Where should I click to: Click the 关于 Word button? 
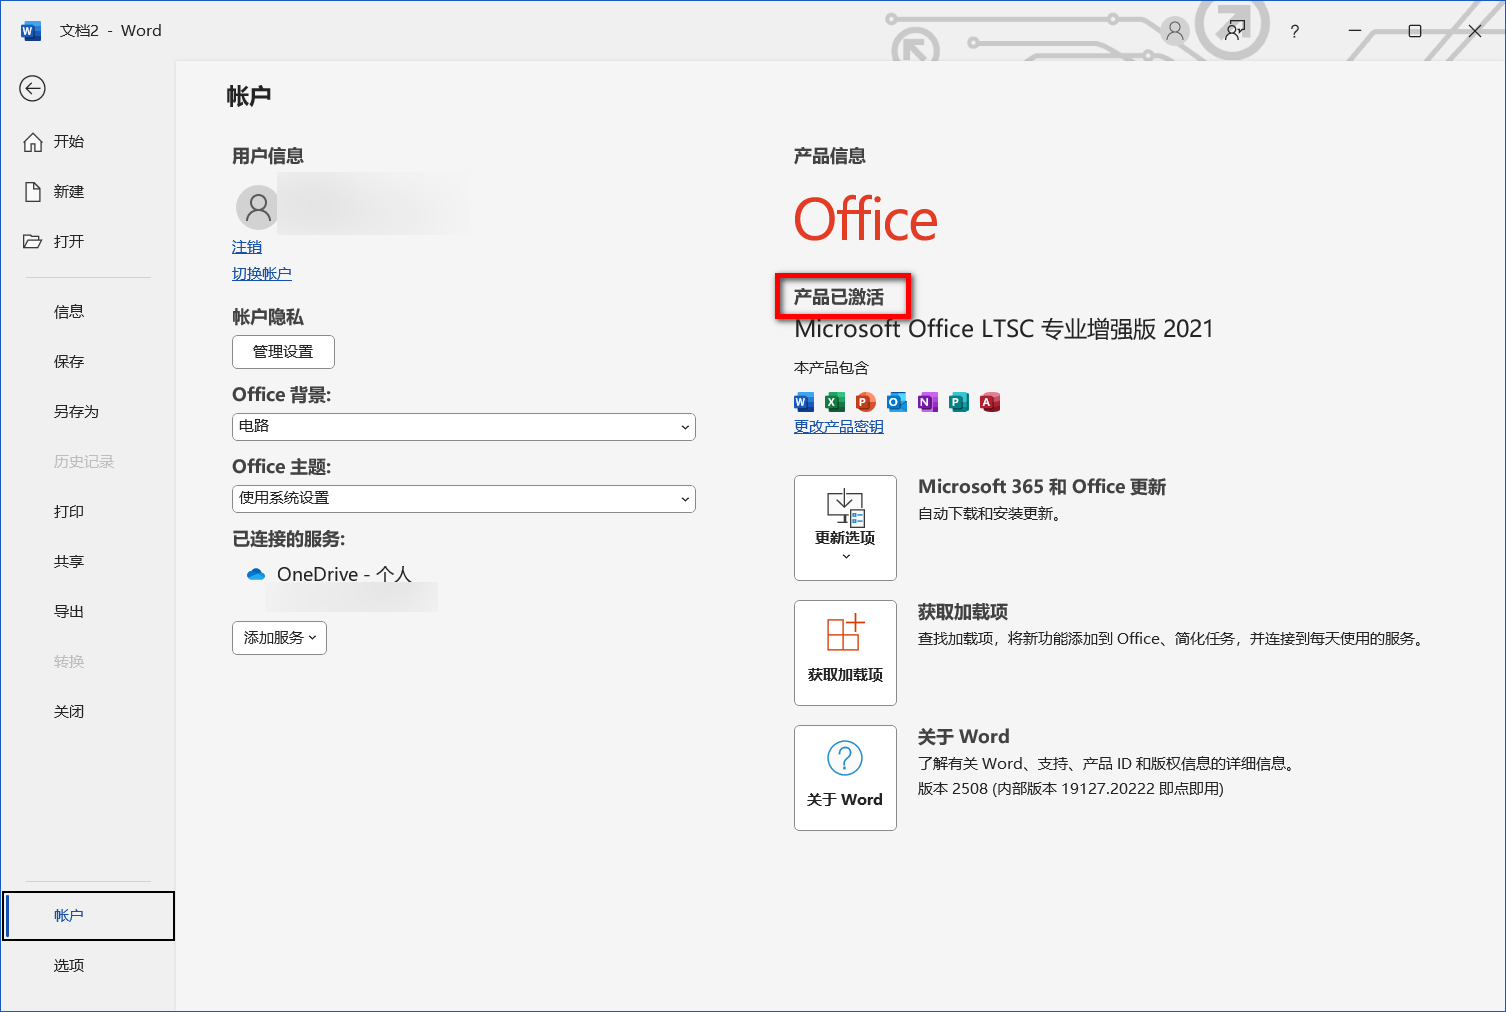click(x=845, y=778)
